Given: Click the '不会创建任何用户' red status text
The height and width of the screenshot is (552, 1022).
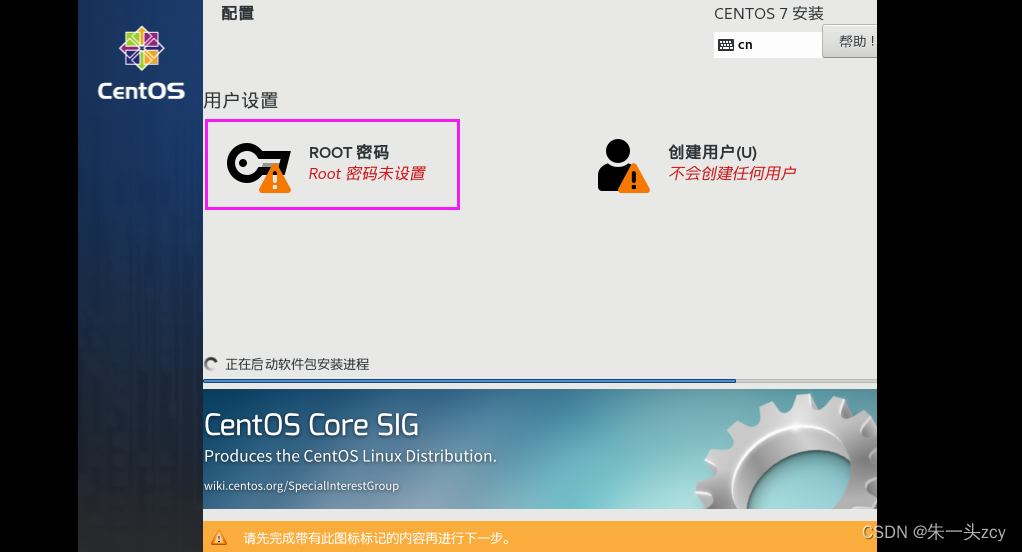Looking at the screenshot, I should coord(732,174).
